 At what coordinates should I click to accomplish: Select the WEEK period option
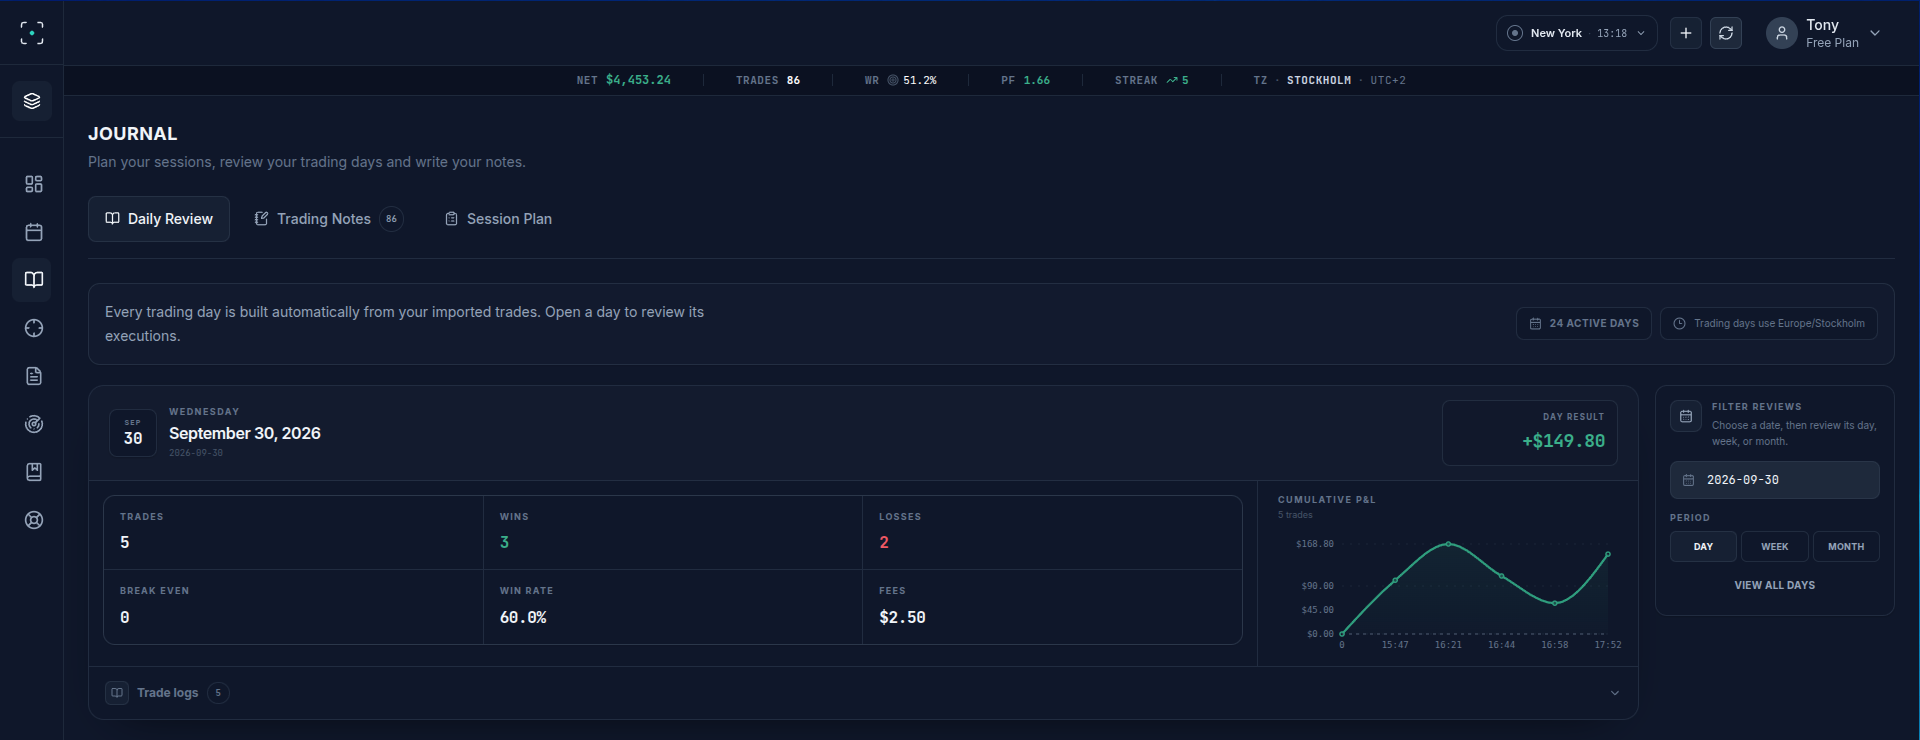[x=1775, y=547]
